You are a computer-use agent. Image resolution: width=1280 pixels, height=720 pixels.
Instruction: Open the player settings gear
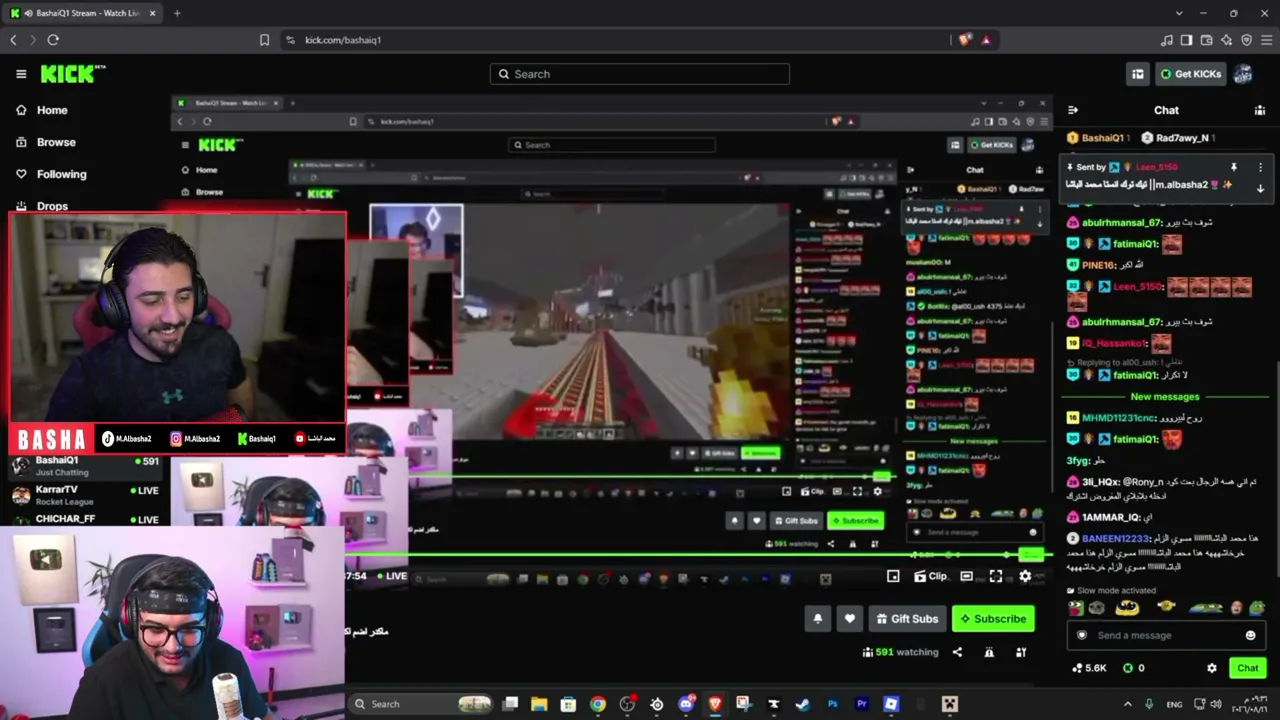coord(1025,576)
